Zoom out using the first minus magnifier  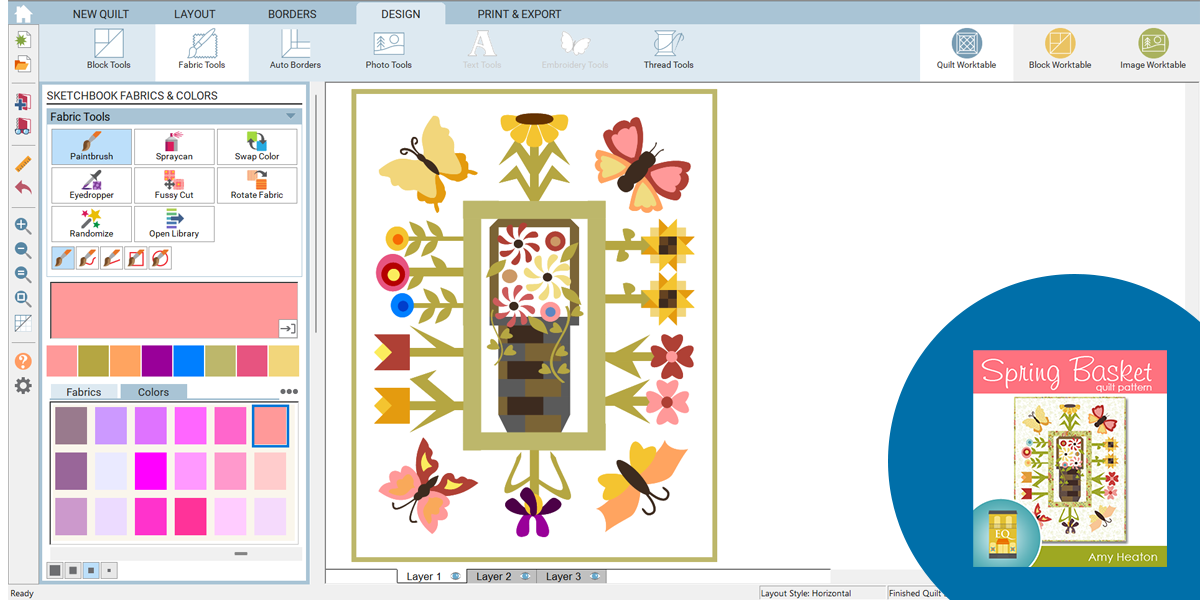pos(22,250)
